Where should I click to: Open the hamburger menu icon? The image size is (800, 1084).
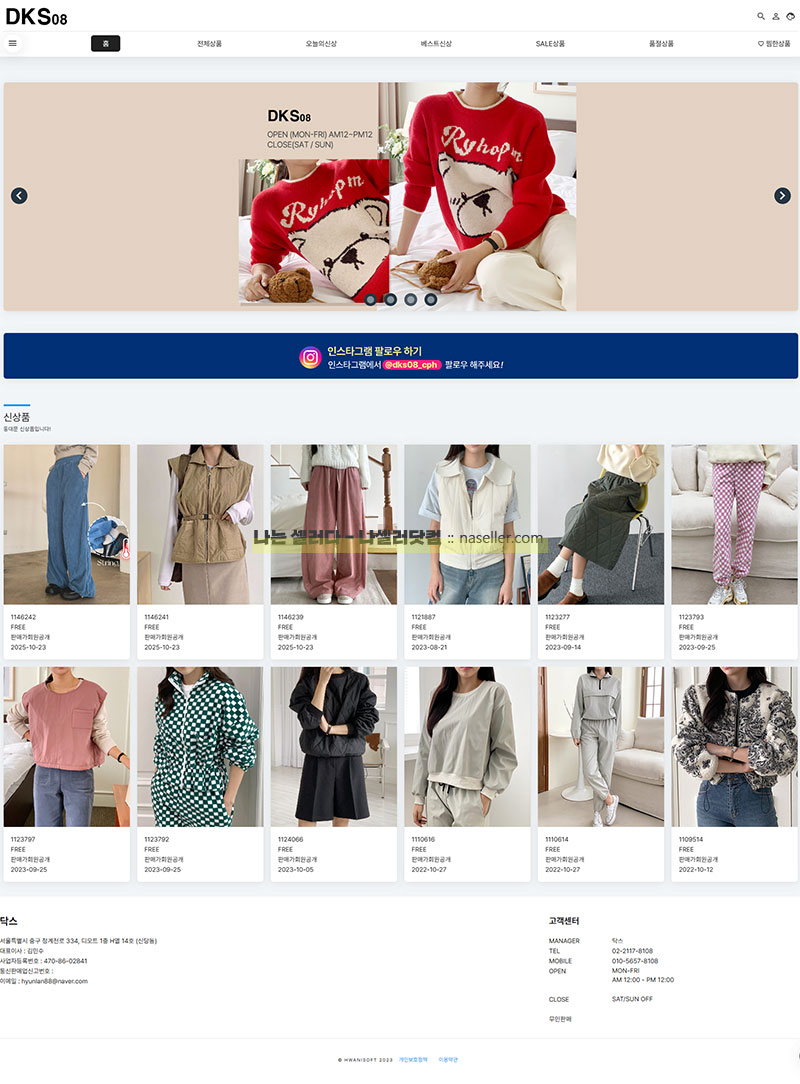click(x=12, y=44)
